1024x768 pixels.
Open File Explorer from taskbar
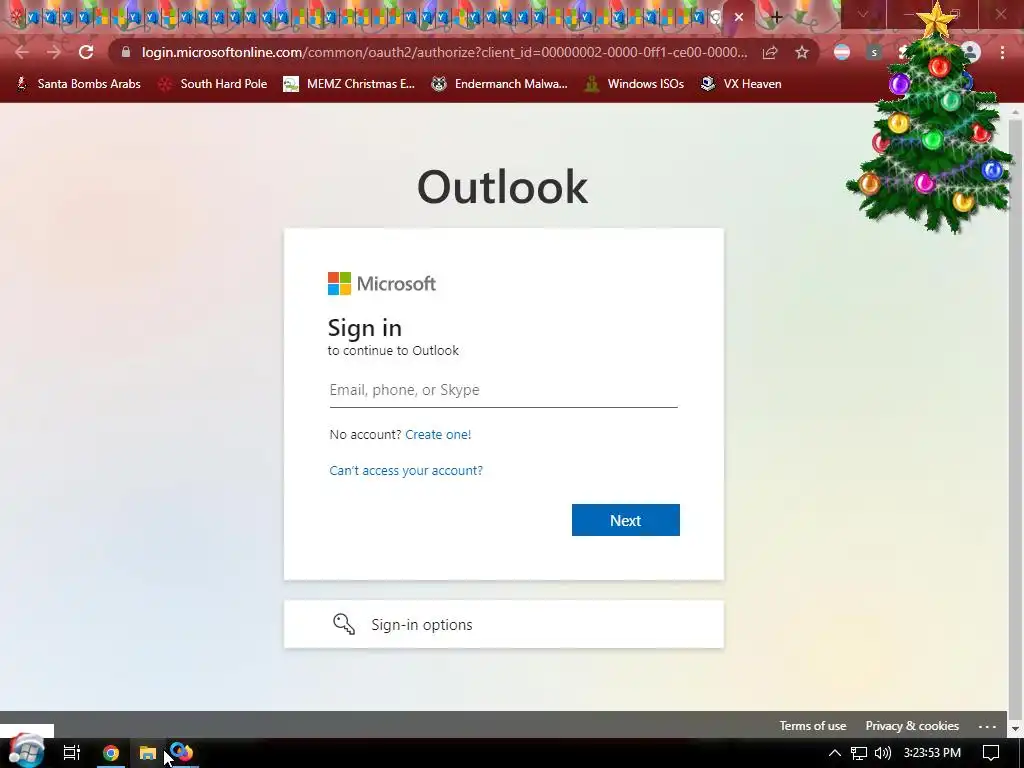point(148,753)
